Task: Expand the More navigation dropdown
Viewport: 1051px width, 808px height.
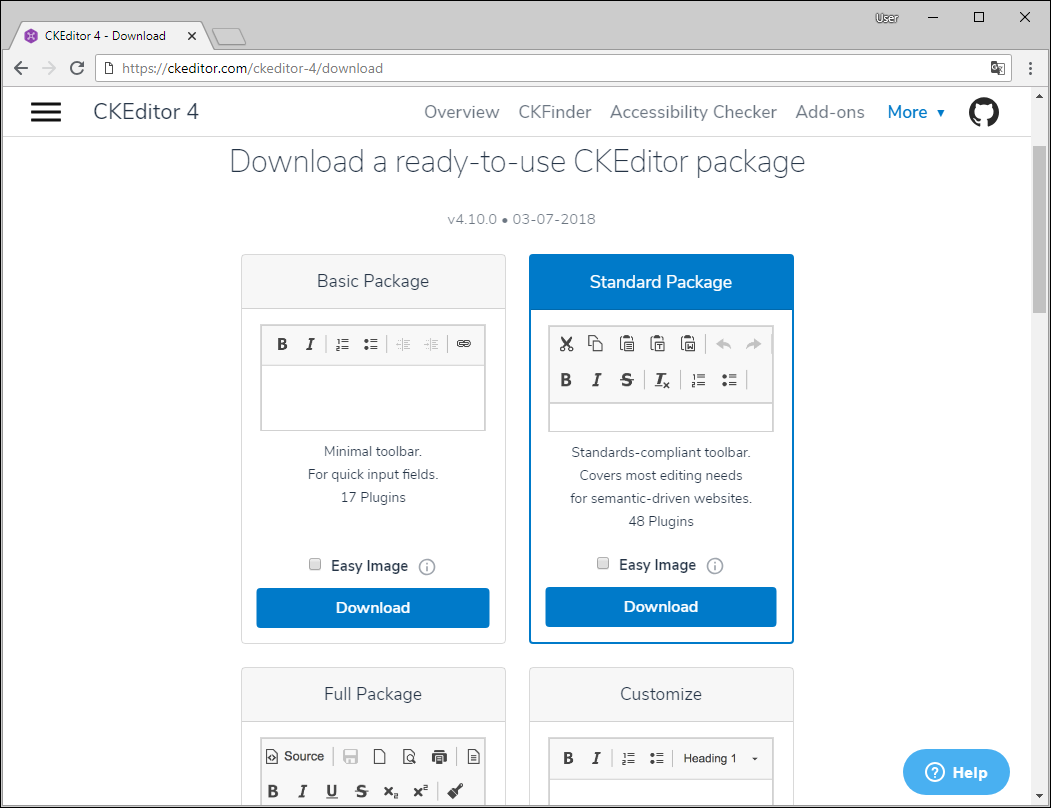Action: point(915,112)
